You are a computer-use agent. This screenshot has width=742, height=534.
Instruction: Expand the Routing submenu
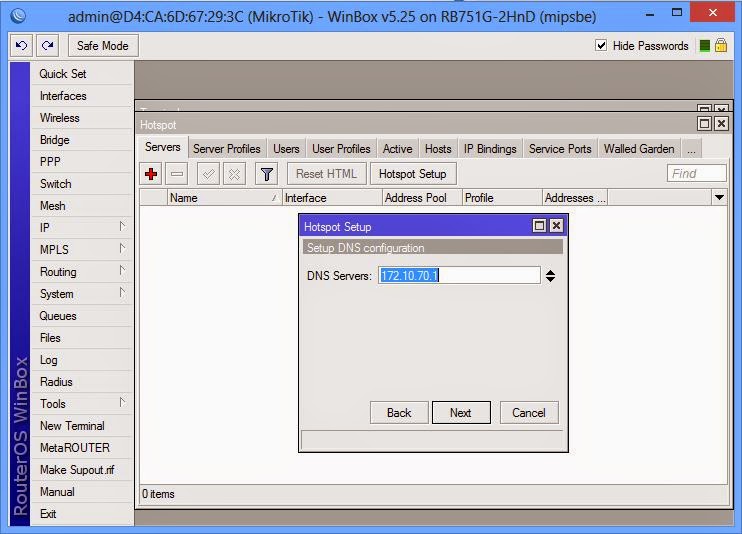tap(122, 271)
